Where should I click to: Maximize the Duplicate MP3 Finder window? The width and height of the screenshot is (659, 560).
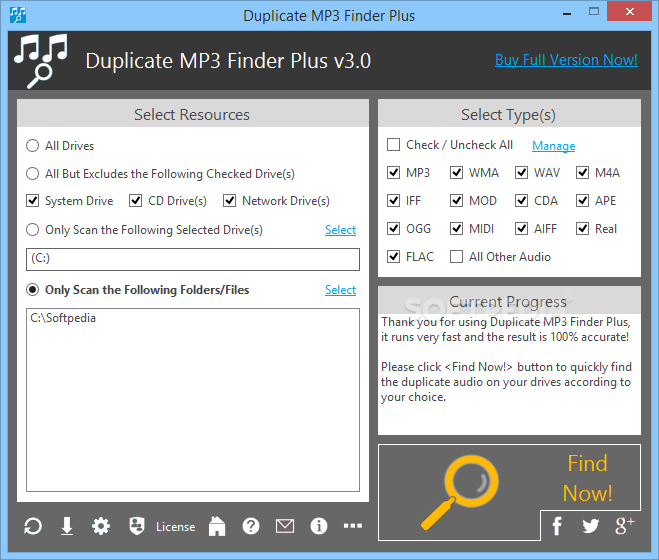(x=594, y=12)
